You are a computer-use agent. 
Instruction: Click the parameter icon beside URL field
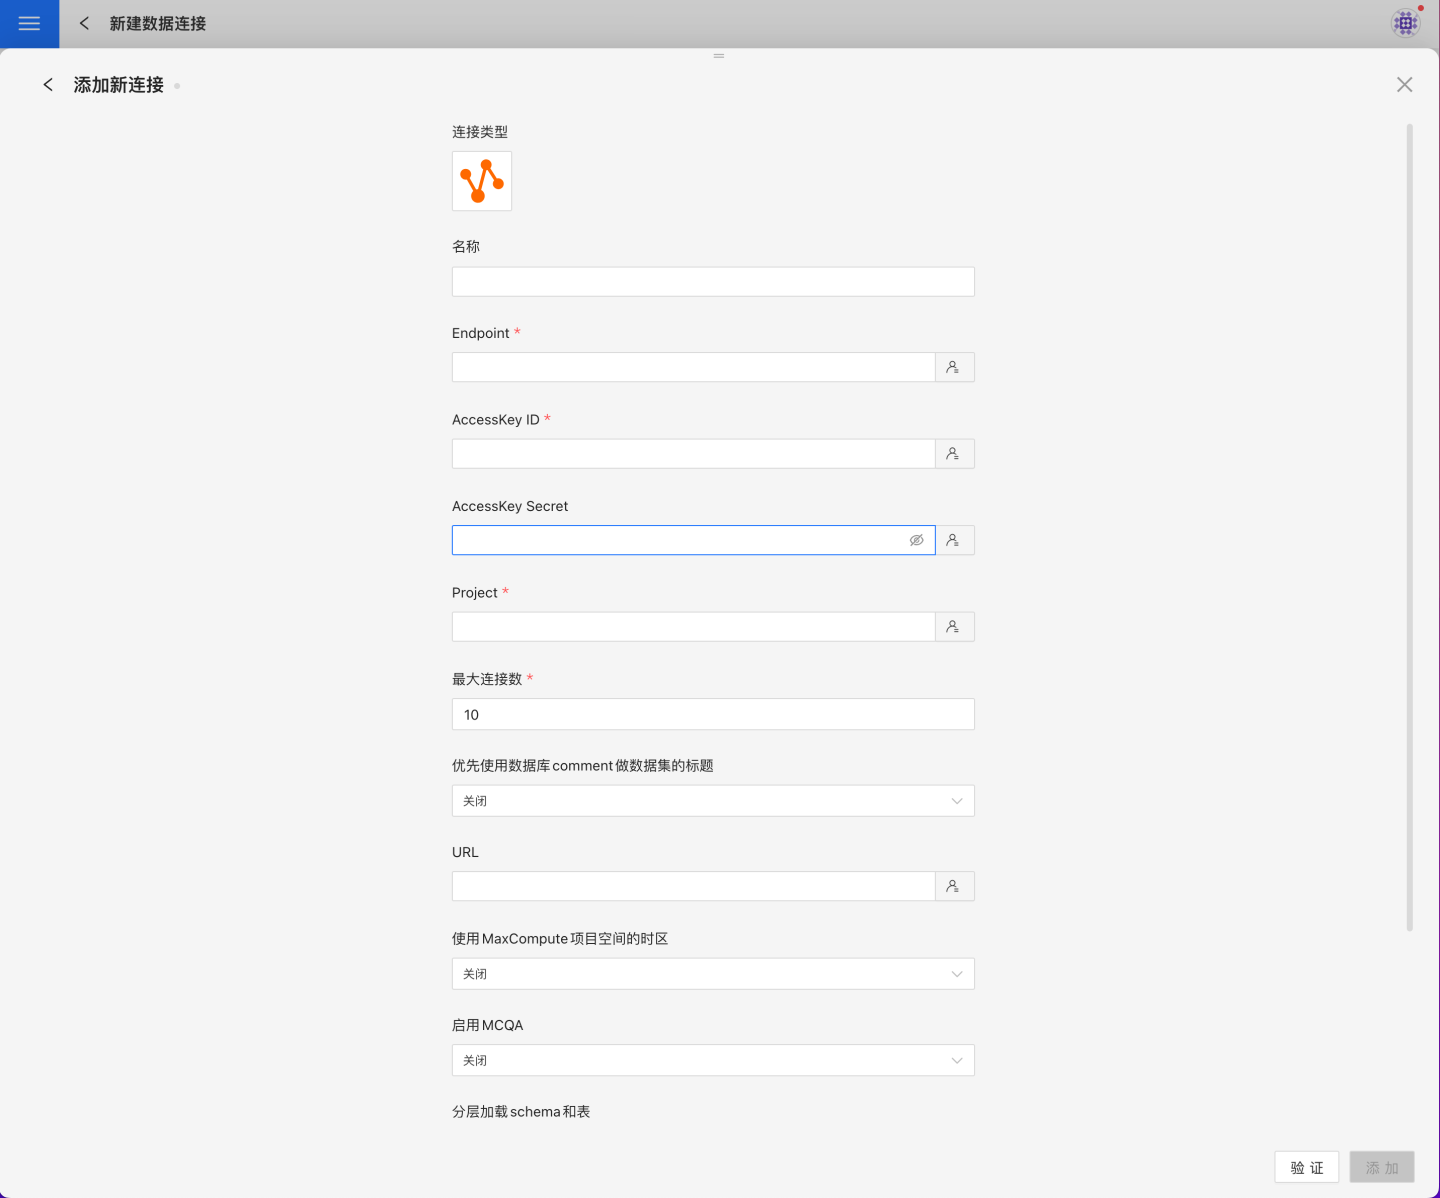point(954,886)
